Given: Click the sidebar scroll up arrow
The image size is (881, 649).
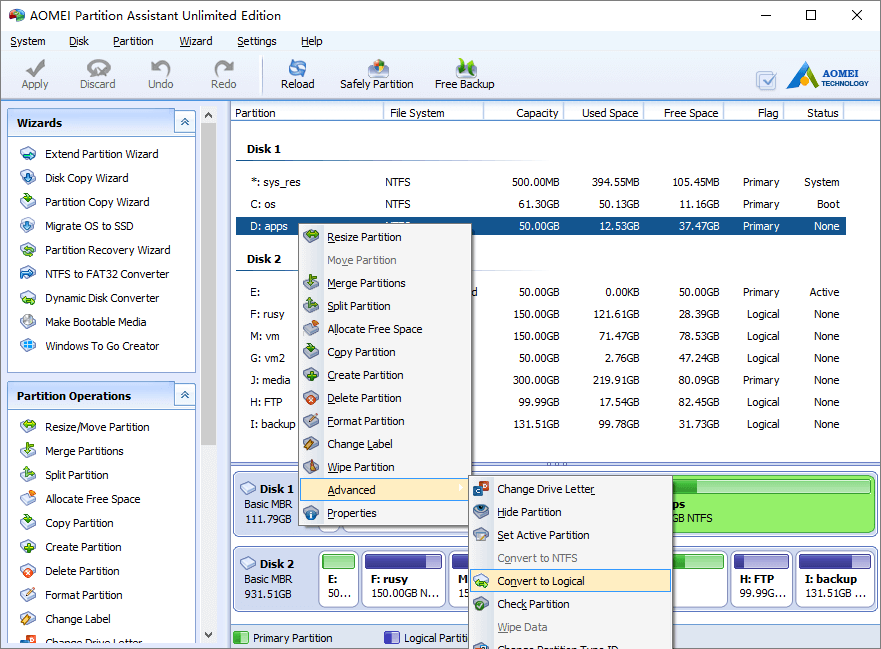Looking at the screenshot, I should 208,115.
